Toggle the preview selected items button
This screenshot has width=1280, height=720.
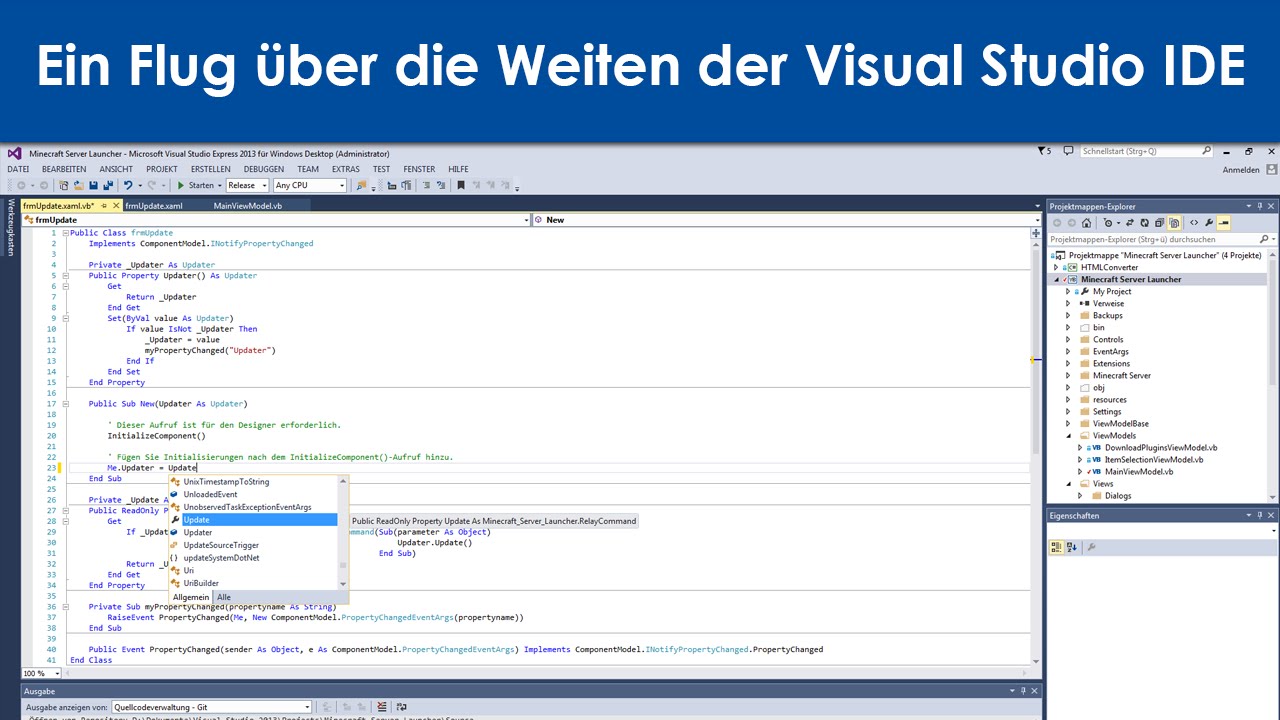pyautogui.click(x=1223, y=223)
